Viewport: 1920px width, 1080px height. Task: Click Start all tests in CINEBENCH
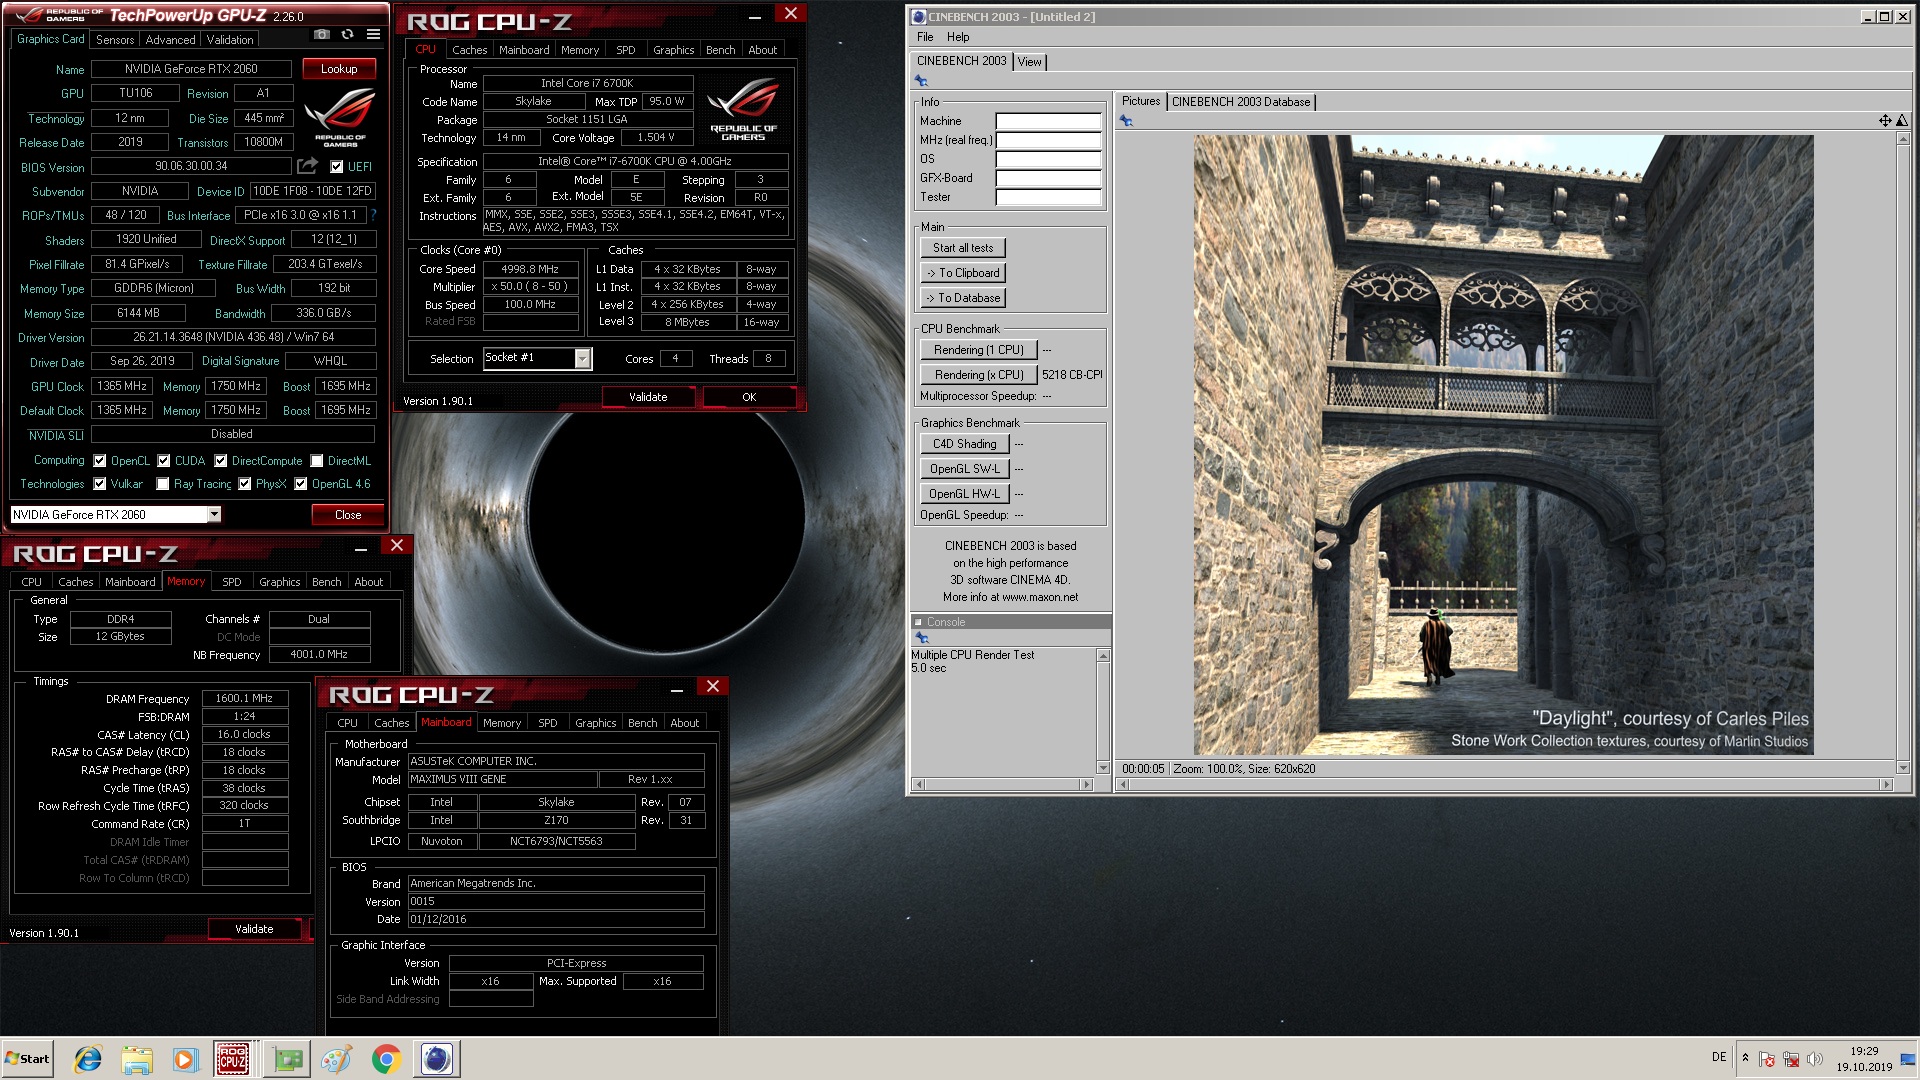[x=963, y=248]
